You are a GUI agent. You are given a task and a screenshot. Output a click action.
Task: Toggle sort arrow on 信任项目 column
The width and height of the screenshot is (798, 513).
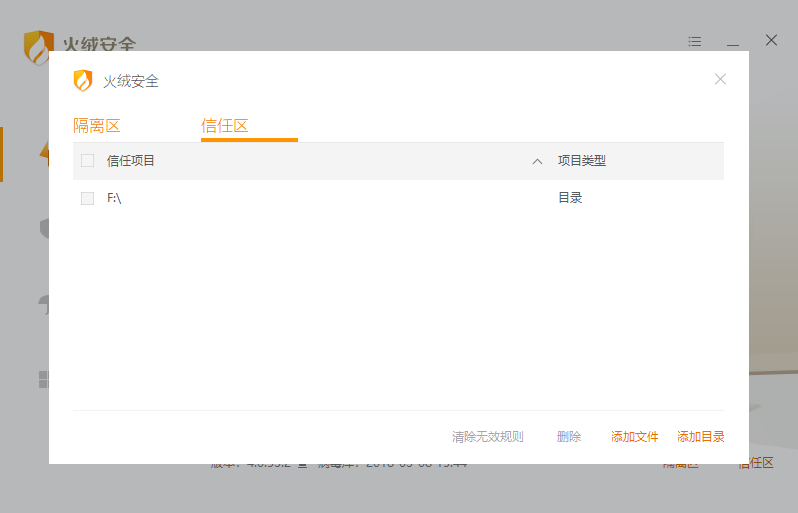[537, 161]
